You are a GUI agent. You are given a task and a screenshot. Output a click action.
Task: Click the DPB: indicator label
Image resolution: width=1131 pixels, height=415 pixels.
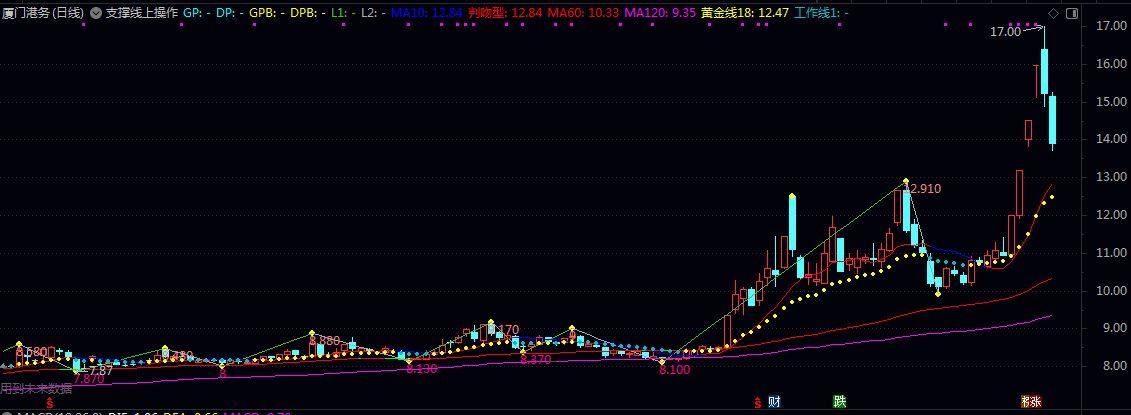coord(307,13)
